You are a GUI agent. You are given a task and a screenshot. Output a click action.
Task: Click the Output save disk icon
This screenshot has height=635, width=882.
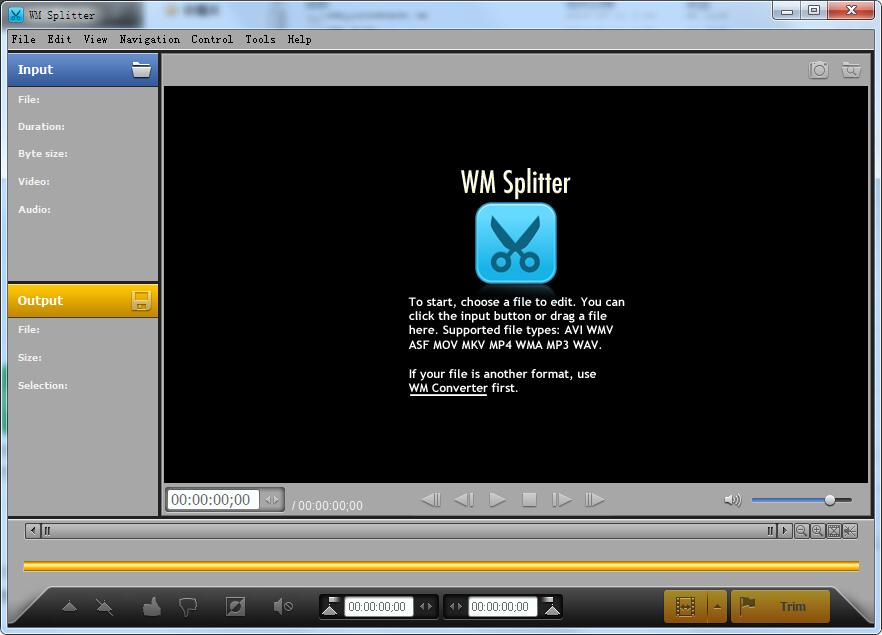(x=141, y=301)
